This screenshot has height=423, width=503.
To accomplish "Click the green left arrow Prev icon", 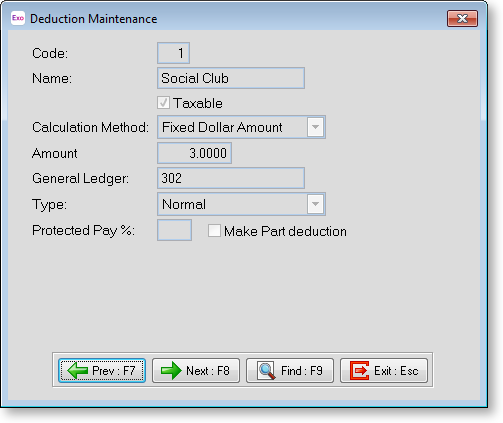I will click(x=77, y=370).
